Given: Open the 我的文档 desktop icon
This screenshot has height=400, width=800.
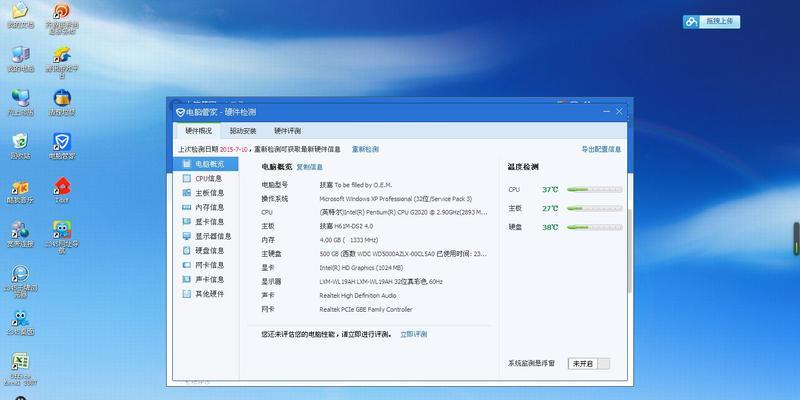Looking at the screenshot, I should click(x=20, y=15).
